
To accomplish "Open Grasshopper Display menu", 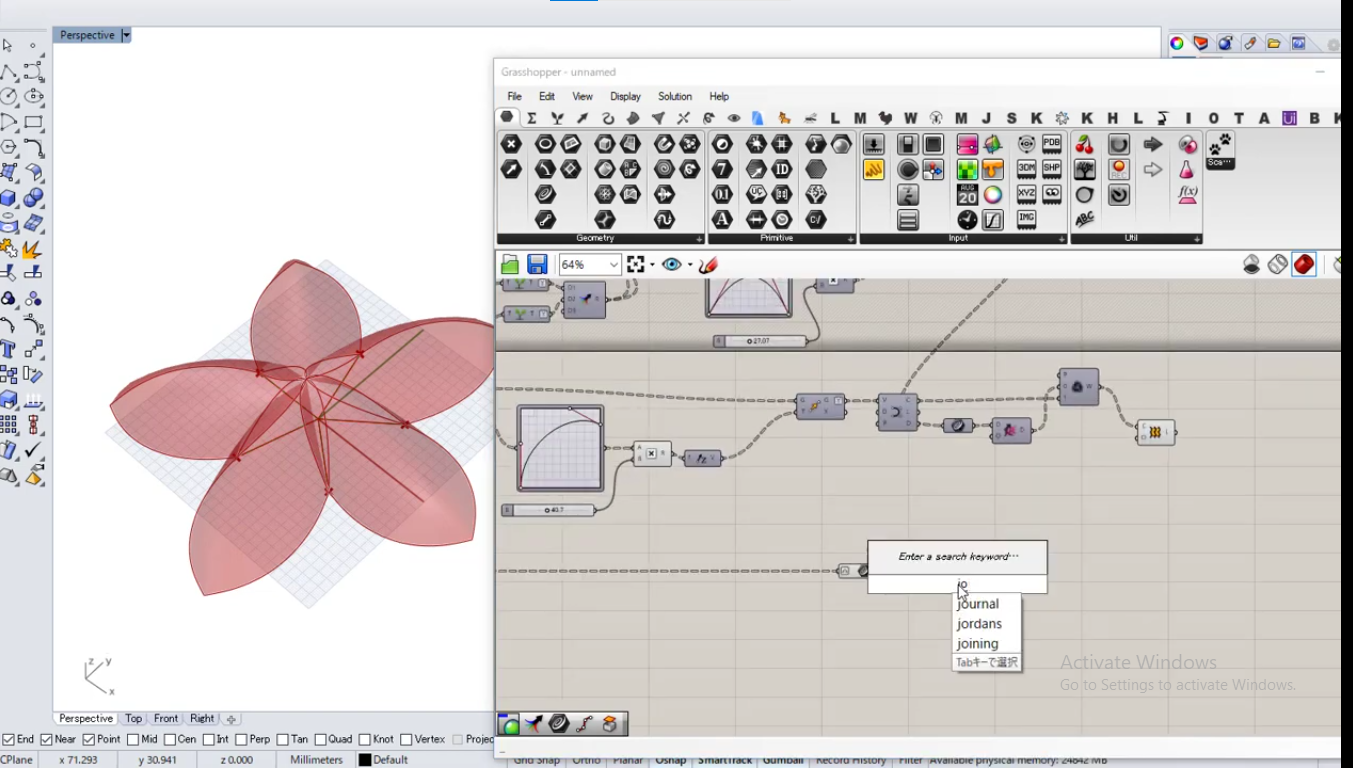I will pyautogui.click(x=625, y=97).
